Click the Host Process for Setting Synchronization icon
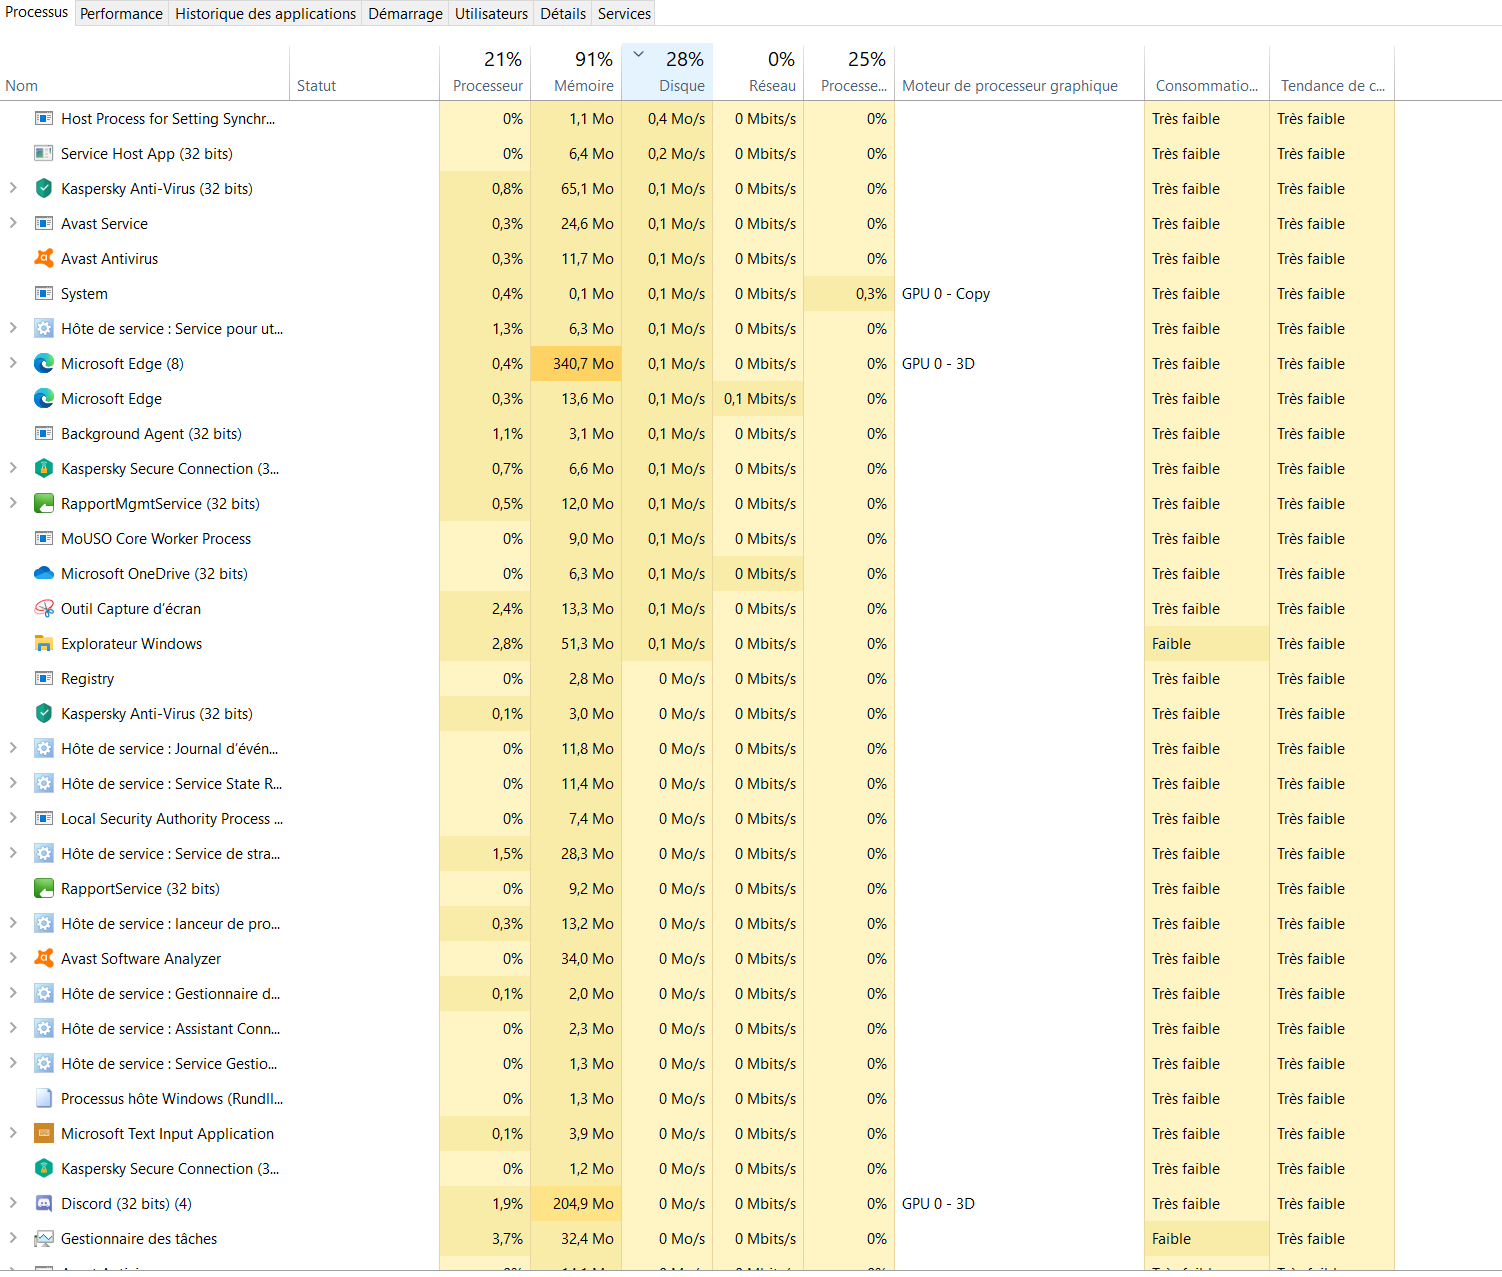The height and width of the screenshot is (1277, 1502). point(44,118)
